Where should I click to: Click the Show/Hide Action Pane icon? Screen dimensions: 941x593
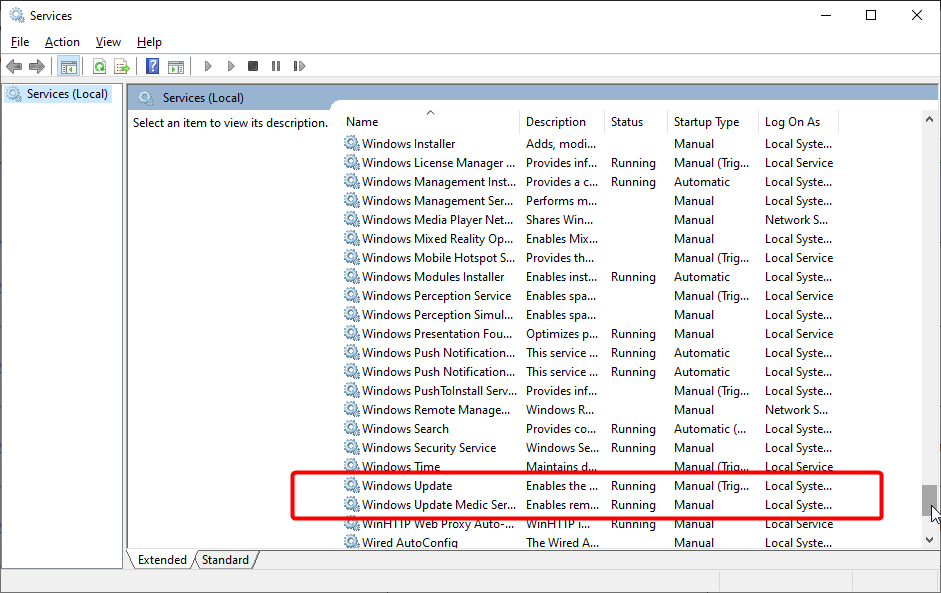176,66
